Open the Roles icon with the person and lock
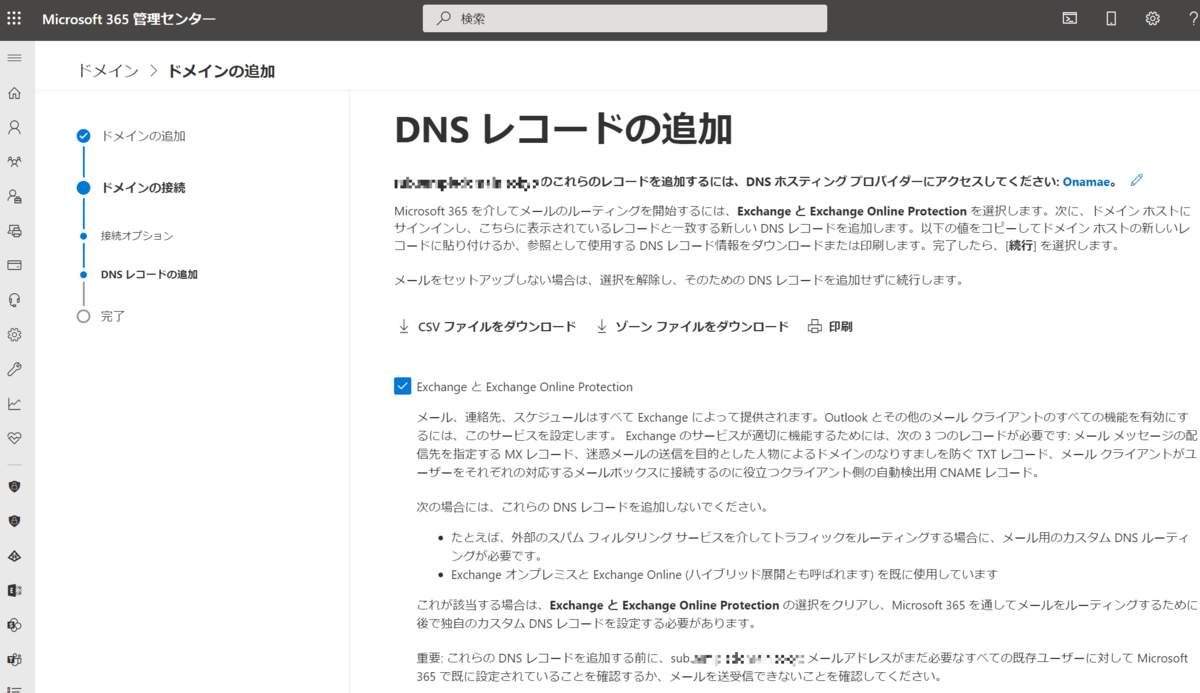The width and height of the screenshot is (1200, 693). pyautogui.click(x=14, y=196)
